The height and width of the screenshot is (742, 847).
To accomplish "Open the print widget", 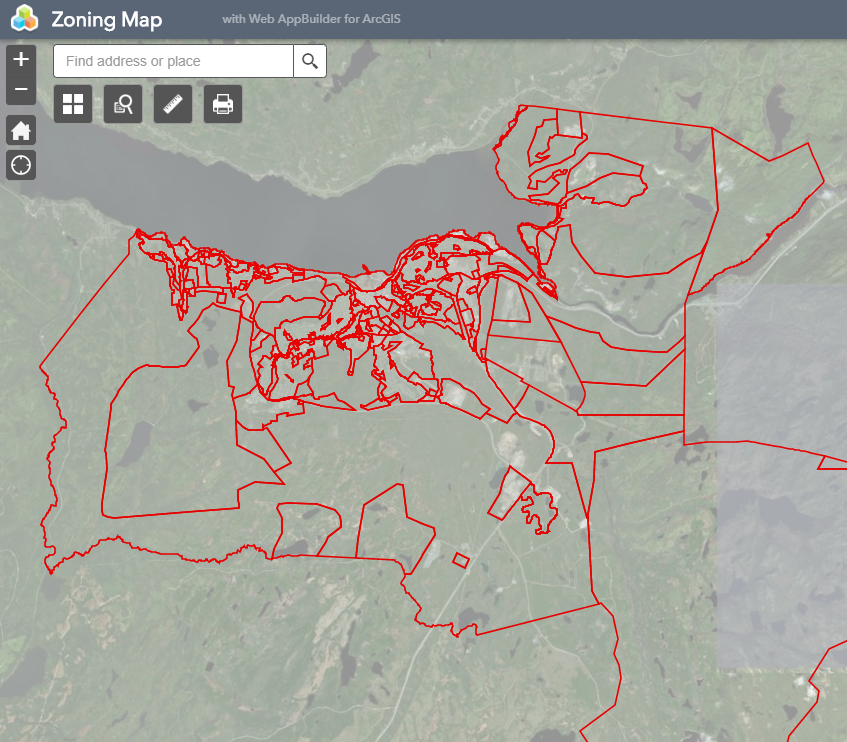I will pyautogui.click(x=223, y=104).
